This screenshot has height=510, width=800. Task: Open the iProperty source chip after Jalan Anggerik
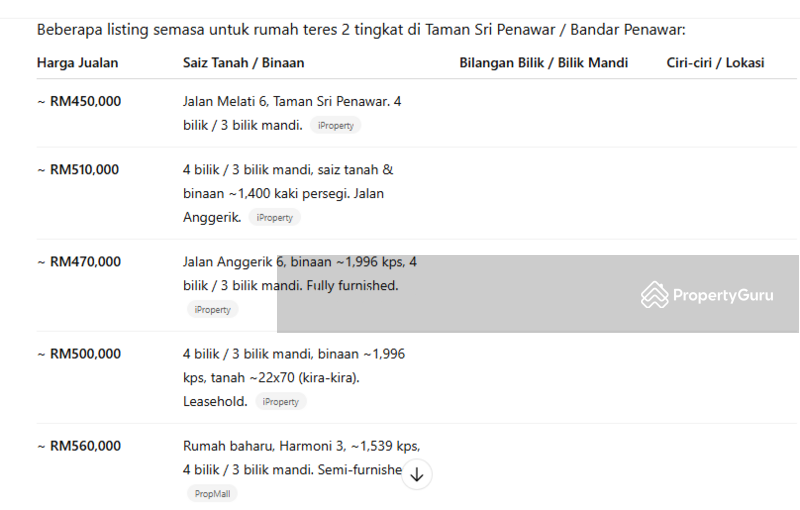[x=274, y=218]
